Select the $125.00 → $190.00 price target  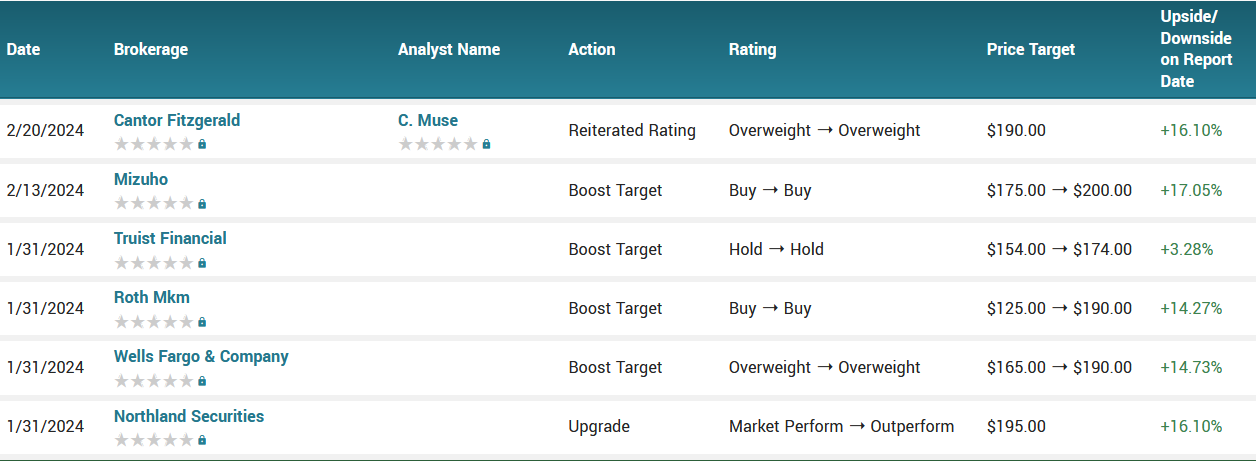point(1060,308)
